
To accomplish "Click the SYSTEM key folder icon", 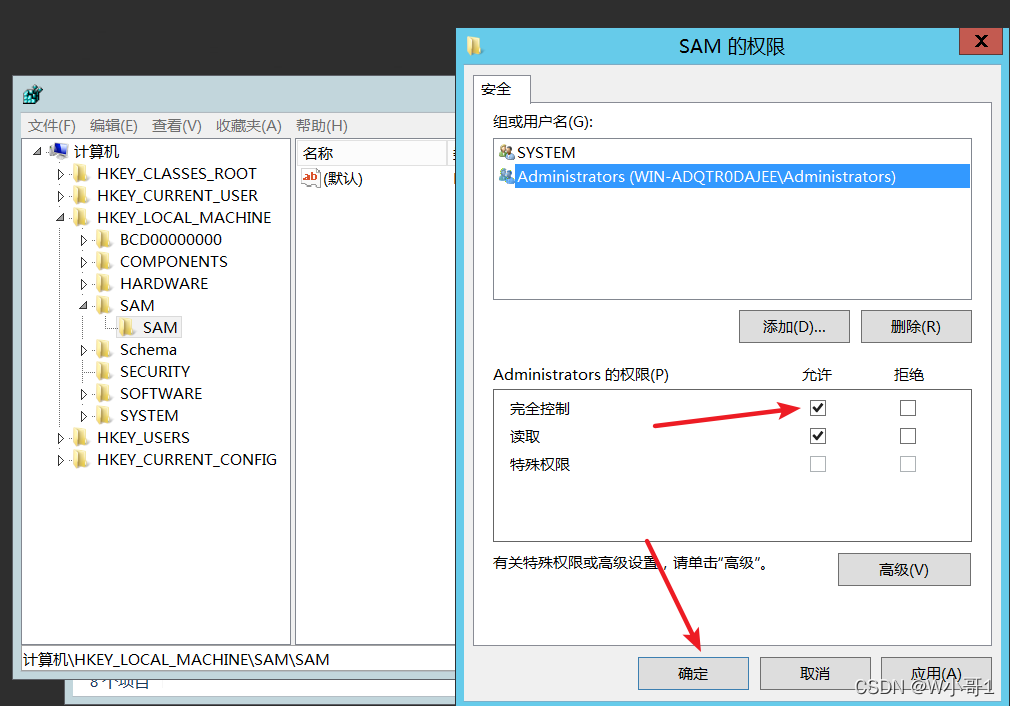I will 104,415.
